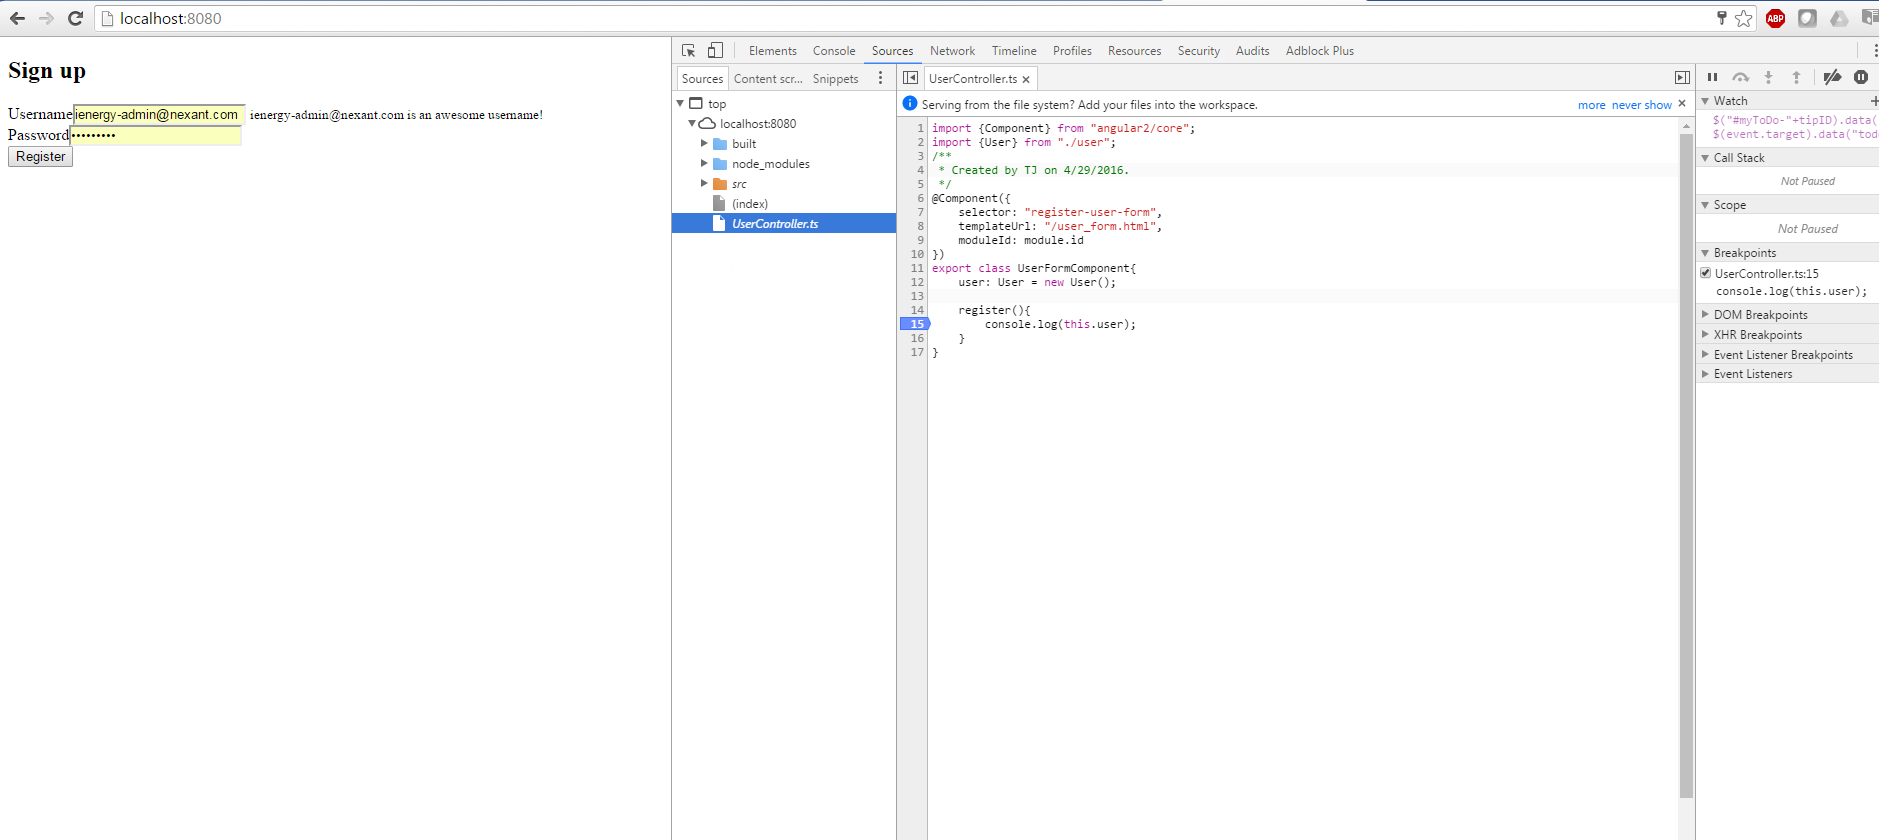Screen dimensions: 1879x840
Task: Bookmark this page with the star icon
Action: click(x=1744, y=18)
